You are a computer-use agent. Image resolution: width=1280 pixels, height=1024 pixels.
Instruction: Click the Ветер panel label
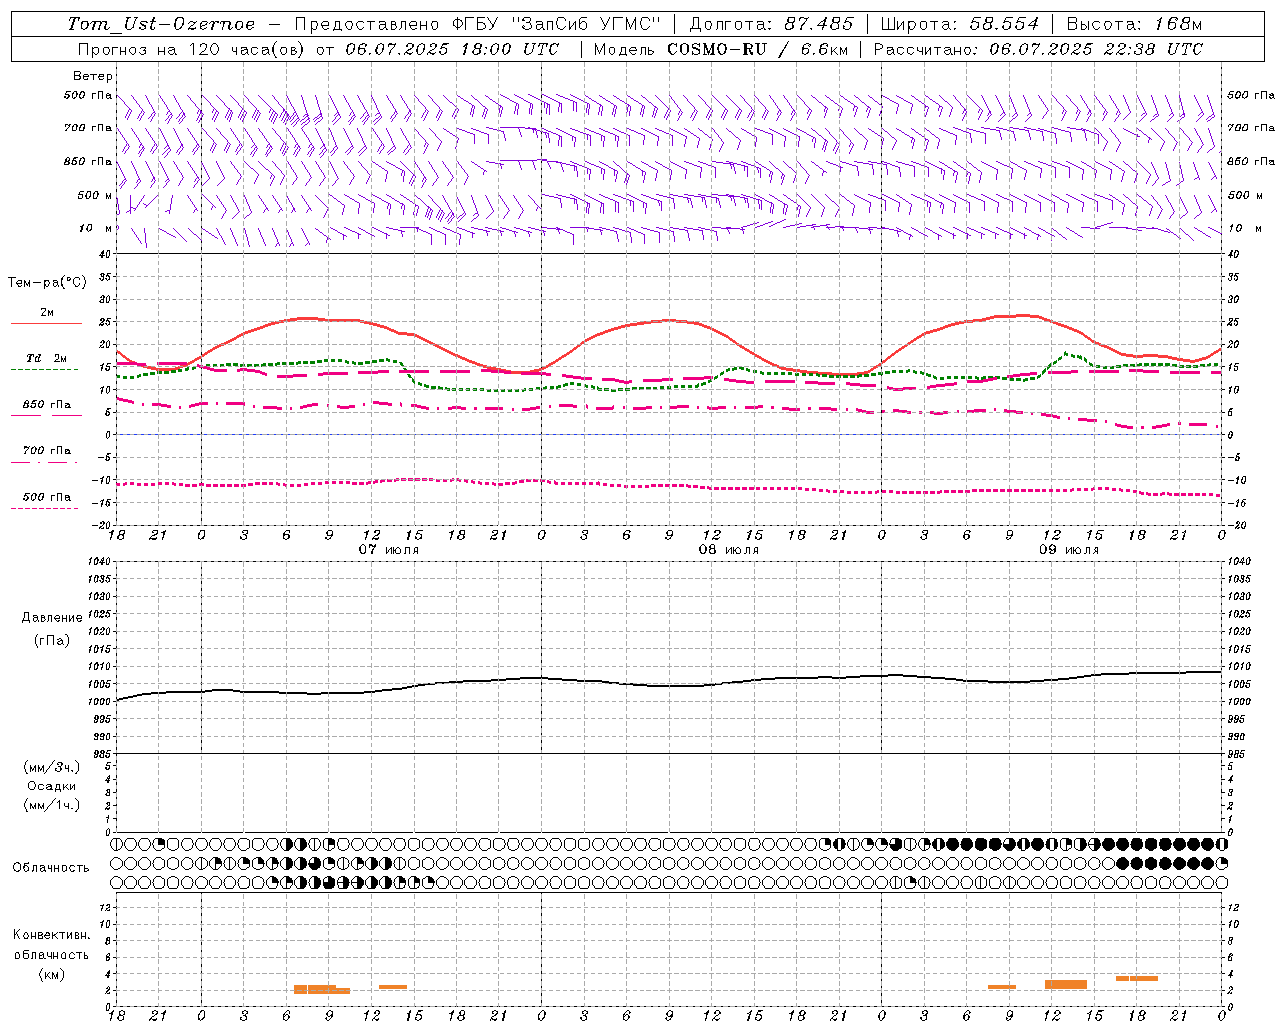tap(92, 76)
